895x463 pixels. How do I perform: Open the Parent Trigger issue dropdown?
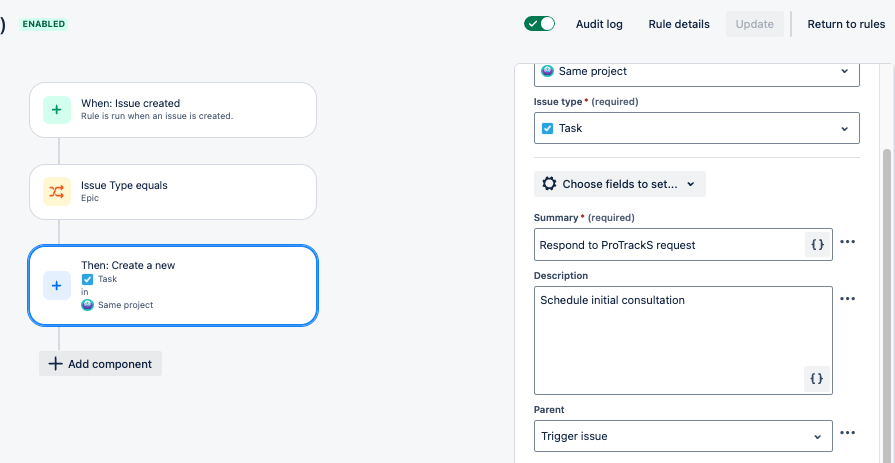(683, 436)
